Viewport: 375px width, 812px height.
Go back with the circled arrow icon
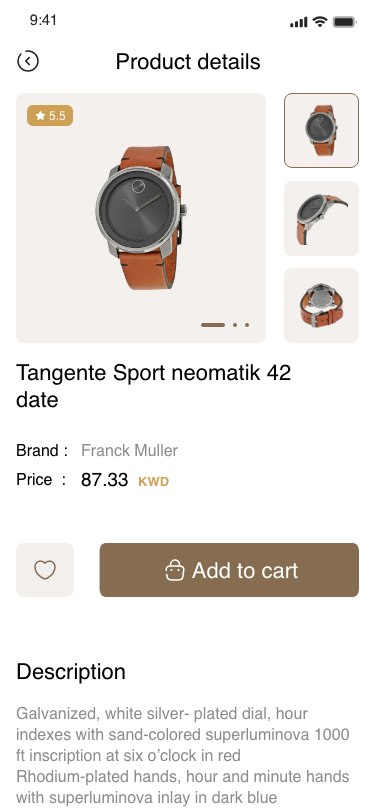pyautogui.click(x=28, y=61)
